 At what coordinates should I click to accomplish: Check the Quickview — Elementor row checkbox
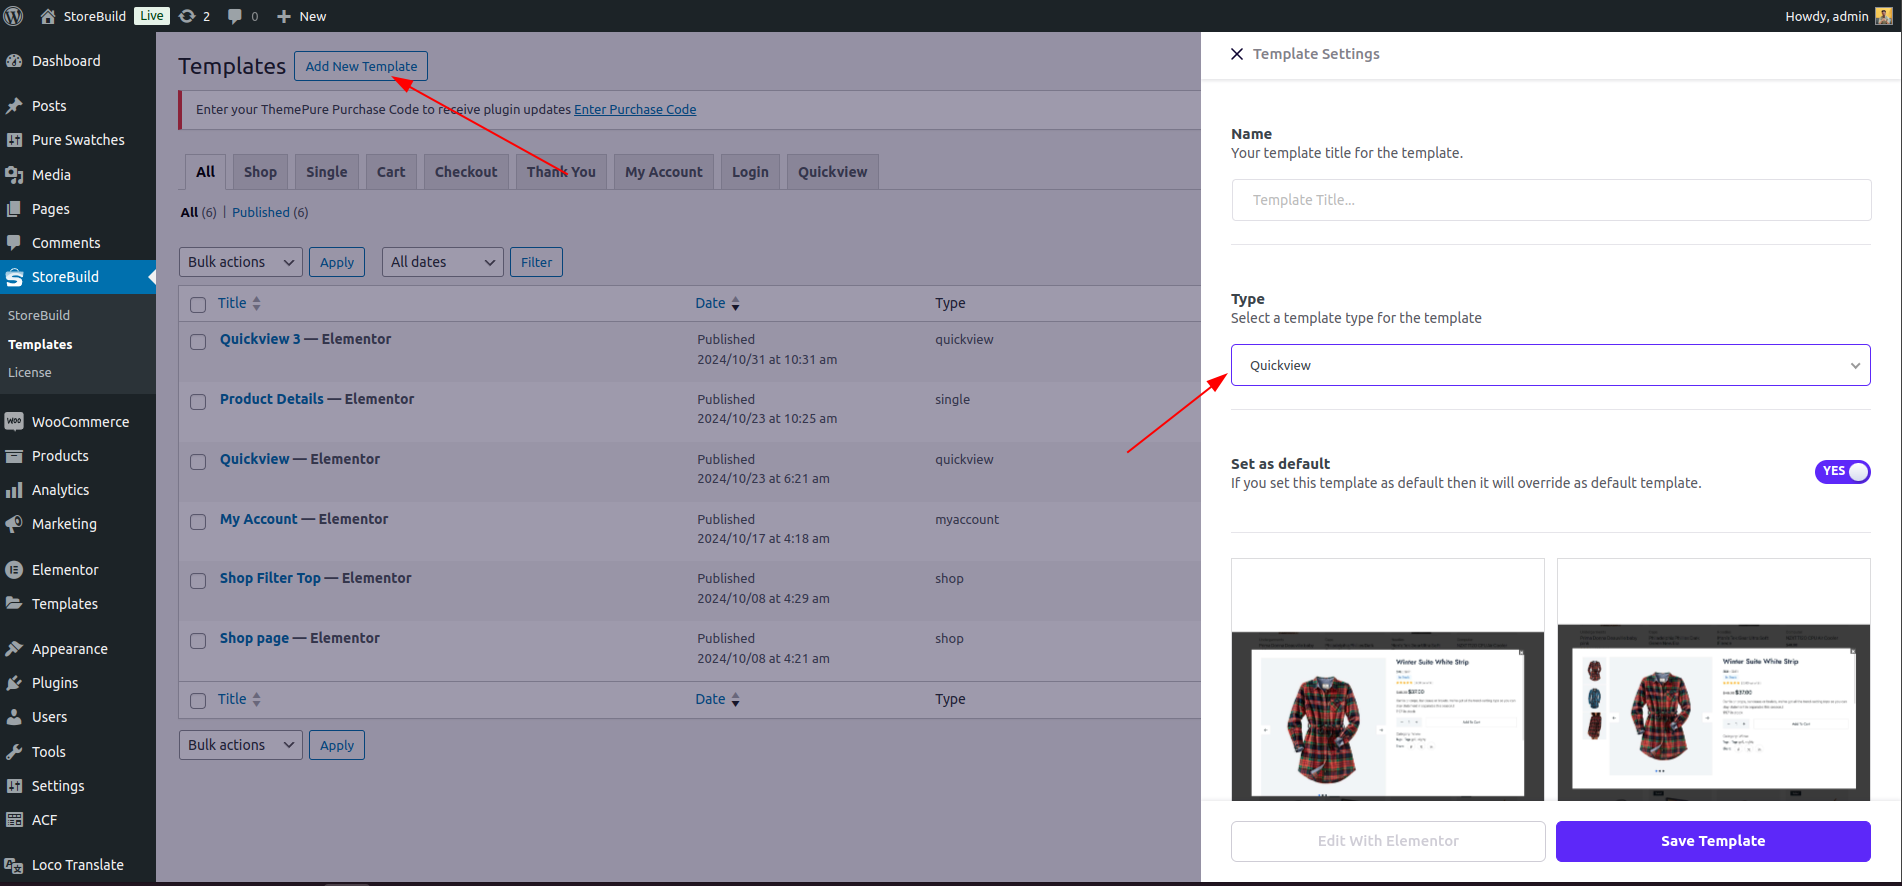[198, 462]
